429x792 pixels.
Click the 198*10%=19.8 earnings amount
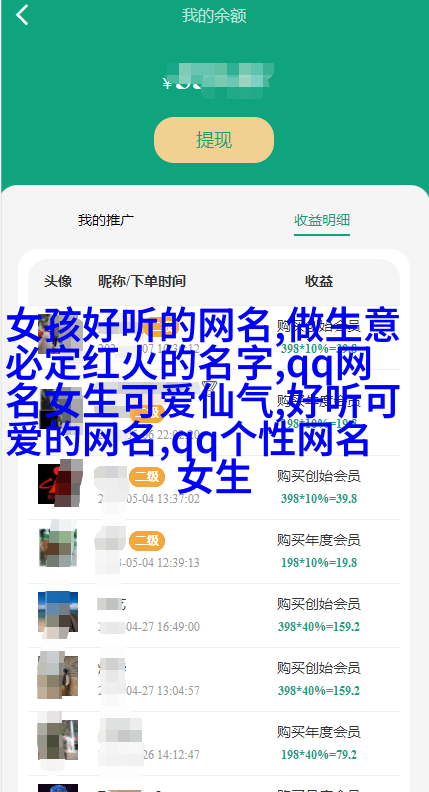pyautogui.click(x=319, y=563)
